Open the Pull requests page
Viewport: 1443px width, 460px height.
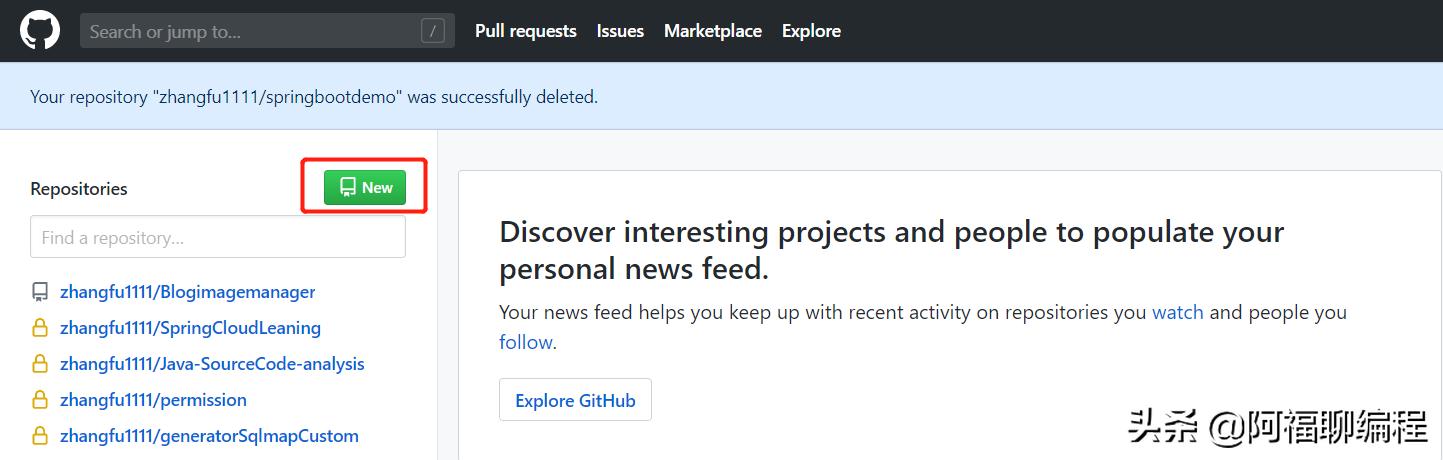525,31
